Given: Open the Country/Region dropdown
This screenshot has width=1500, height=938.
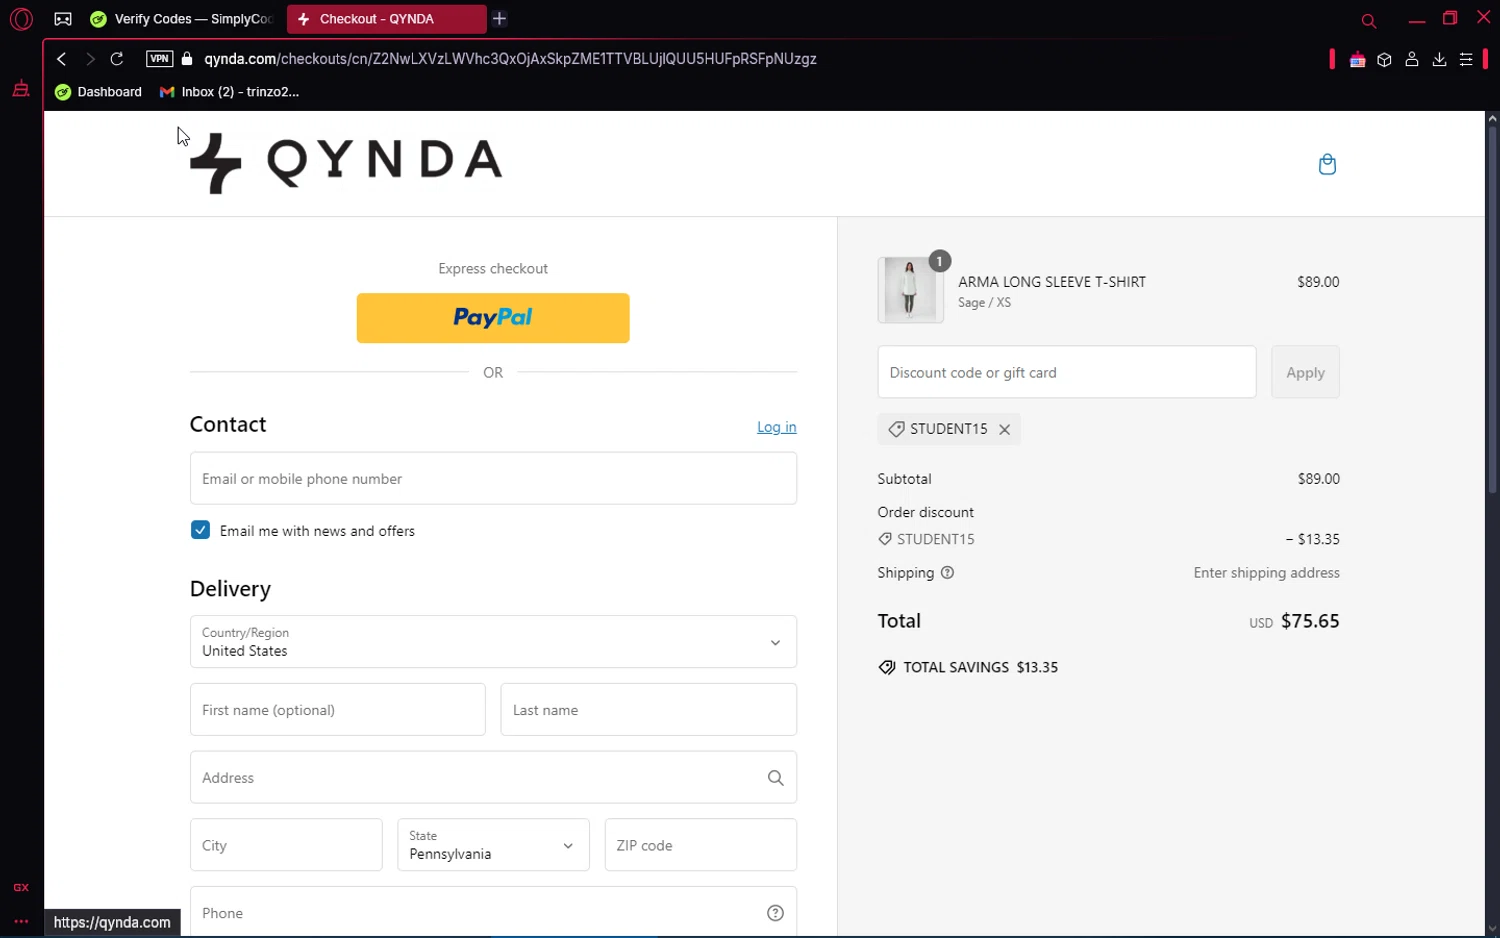Looking at the screenshot, I should [x=493, y=641].
